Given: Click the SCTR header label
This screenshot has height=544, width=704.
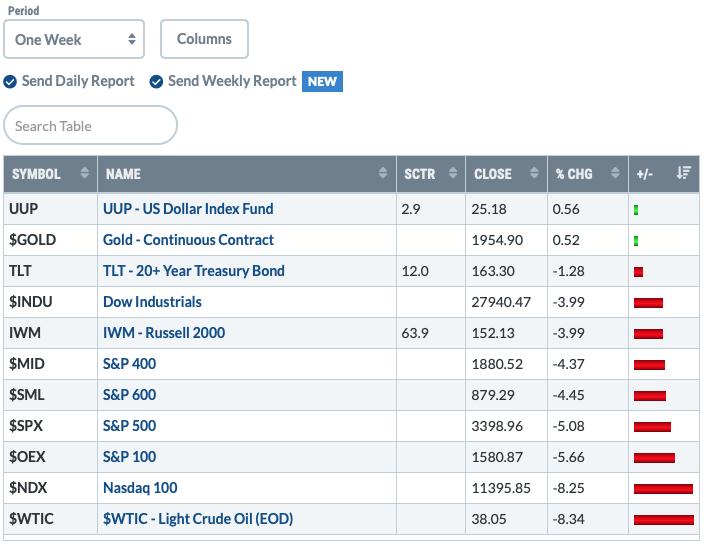Looking at the screenshot, I should pos(419,174).
